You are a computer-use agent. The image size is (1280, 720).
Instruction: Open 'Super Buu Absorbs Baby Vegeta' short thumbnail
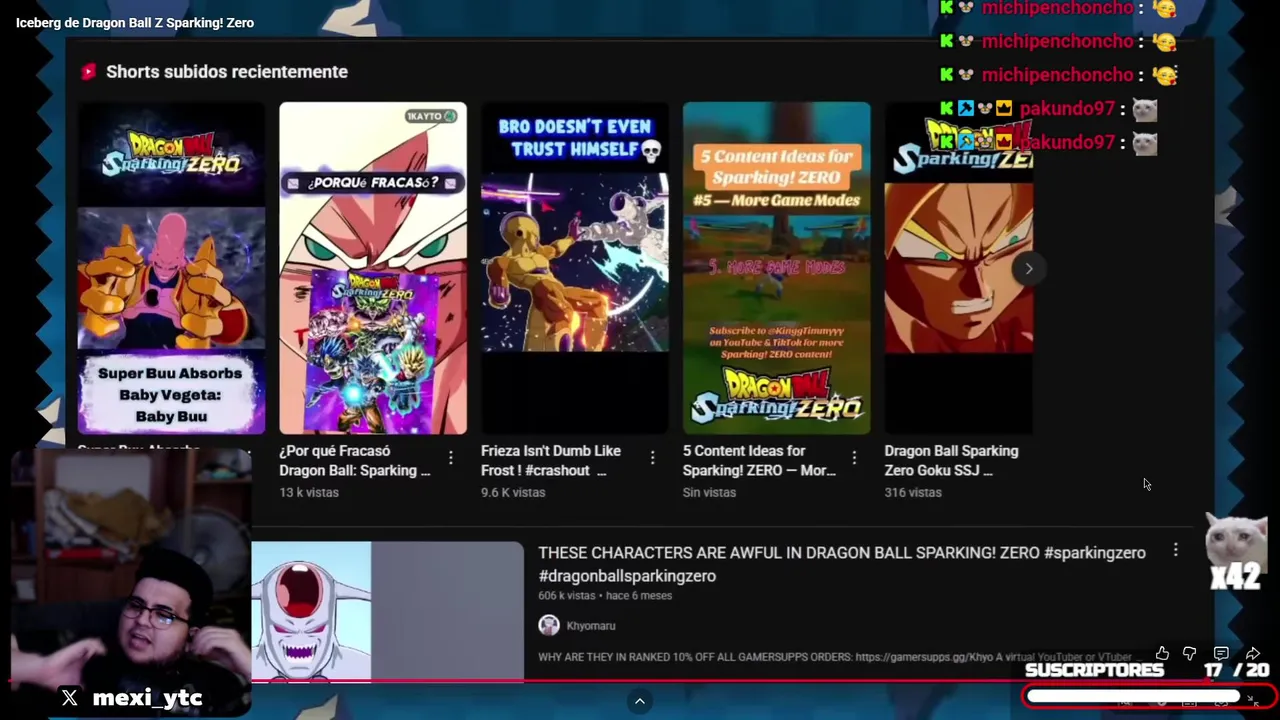pos(171,268)
